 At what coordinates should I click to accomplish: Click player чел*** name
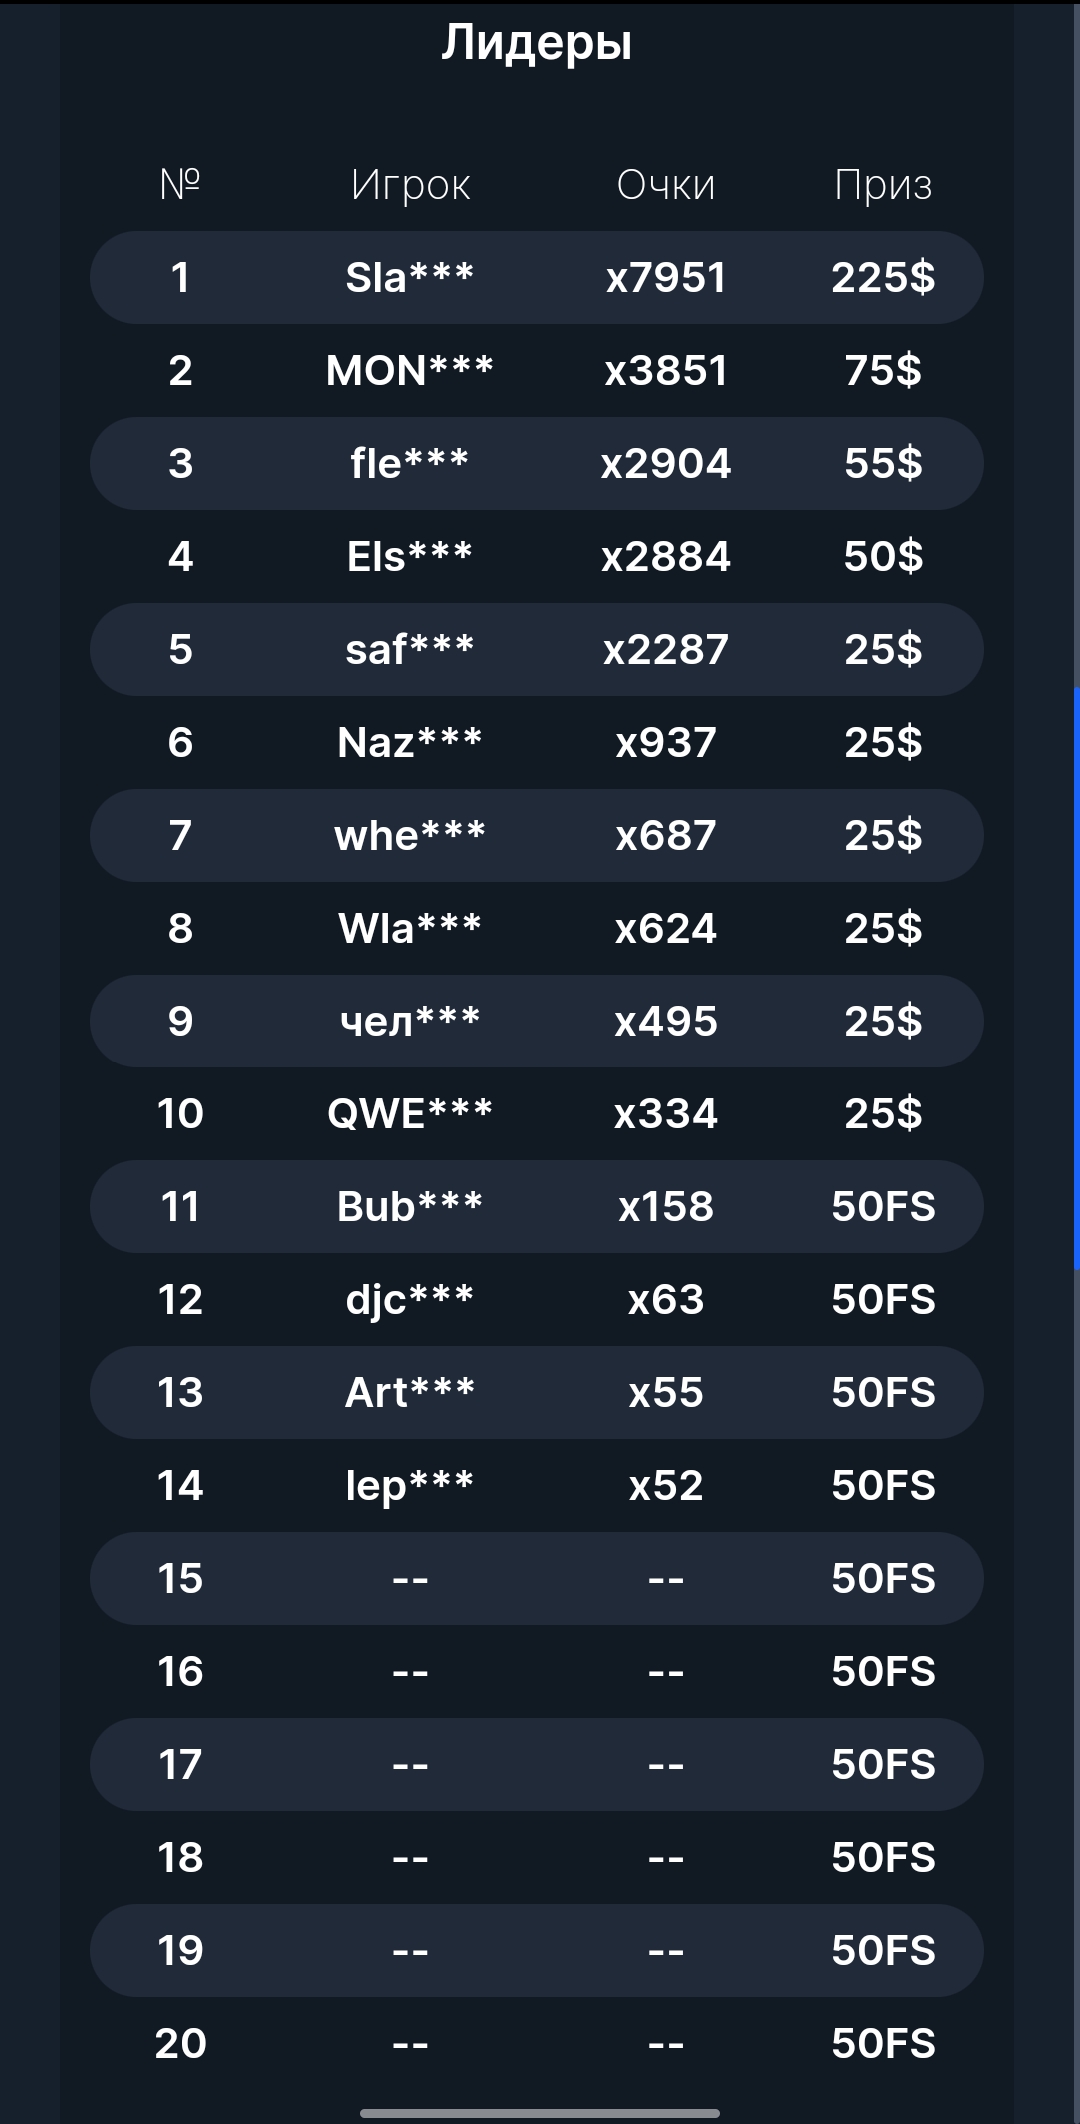410,1021
